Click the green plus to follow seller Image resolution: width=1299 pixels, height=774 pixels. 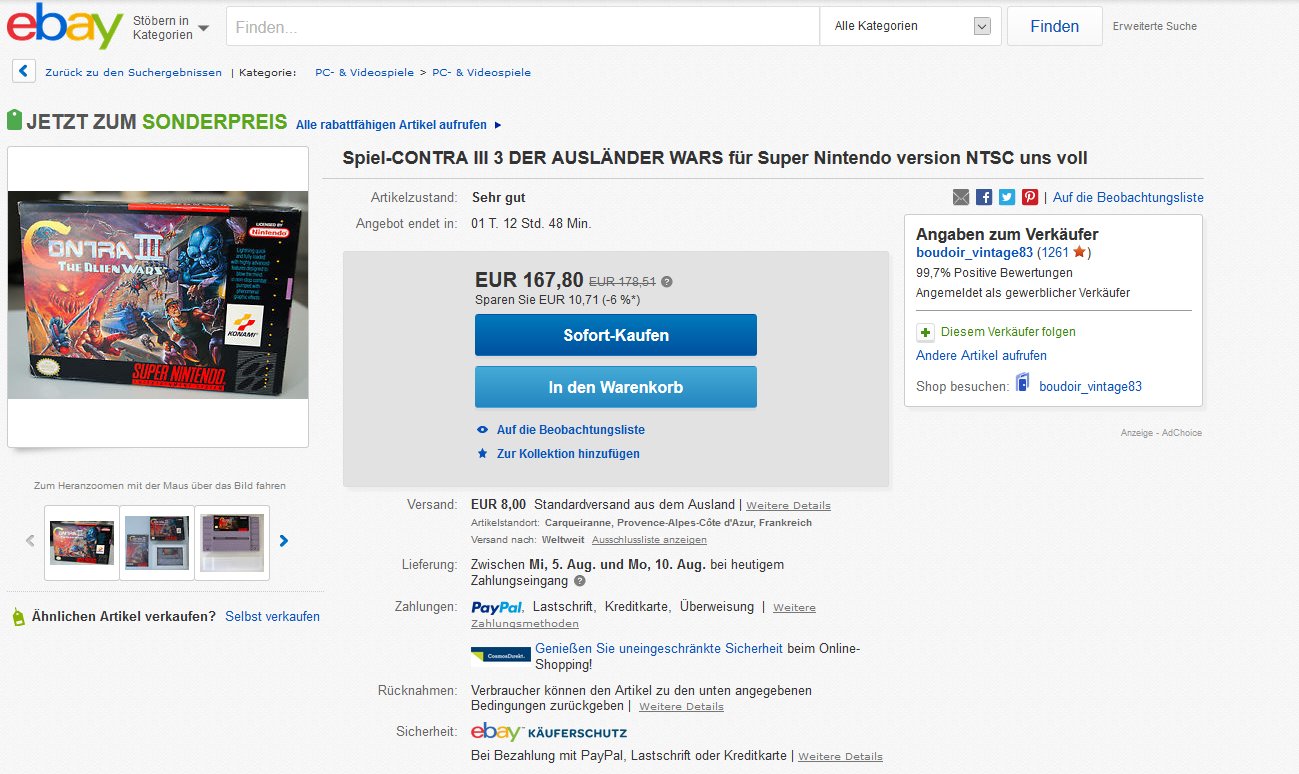click(925, 332)
